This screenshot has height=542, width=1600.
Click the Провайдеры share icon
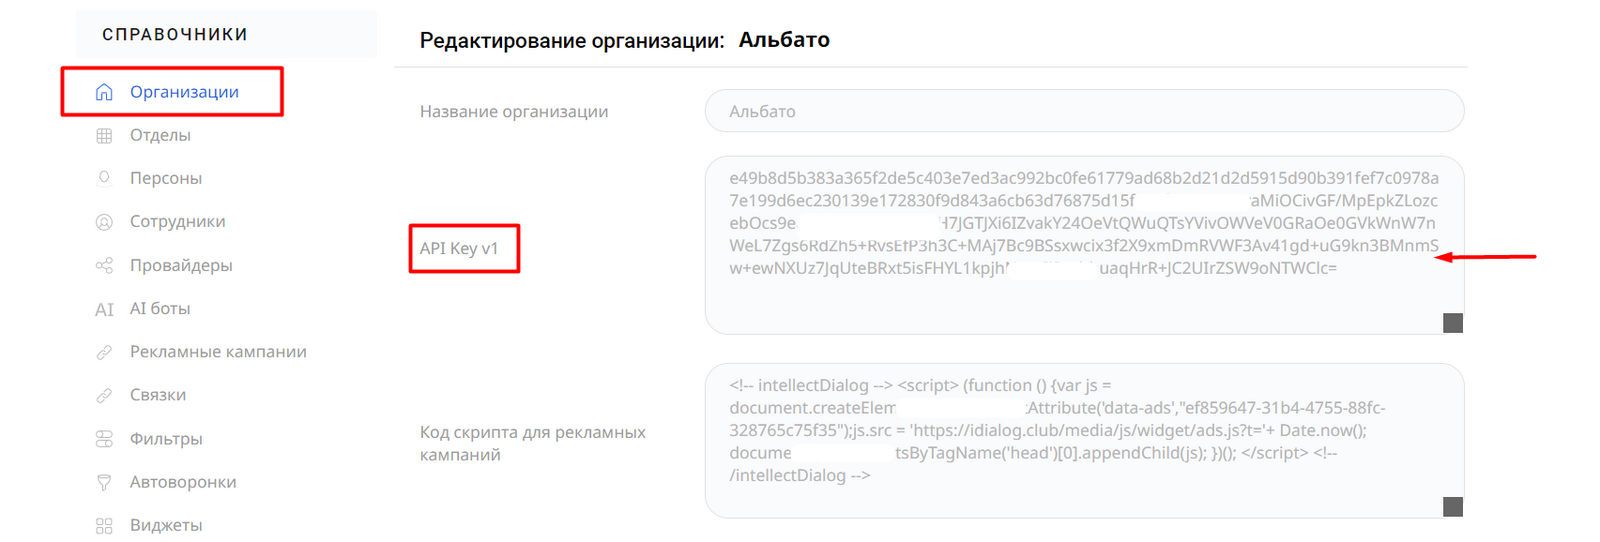(x=104, y=265)
